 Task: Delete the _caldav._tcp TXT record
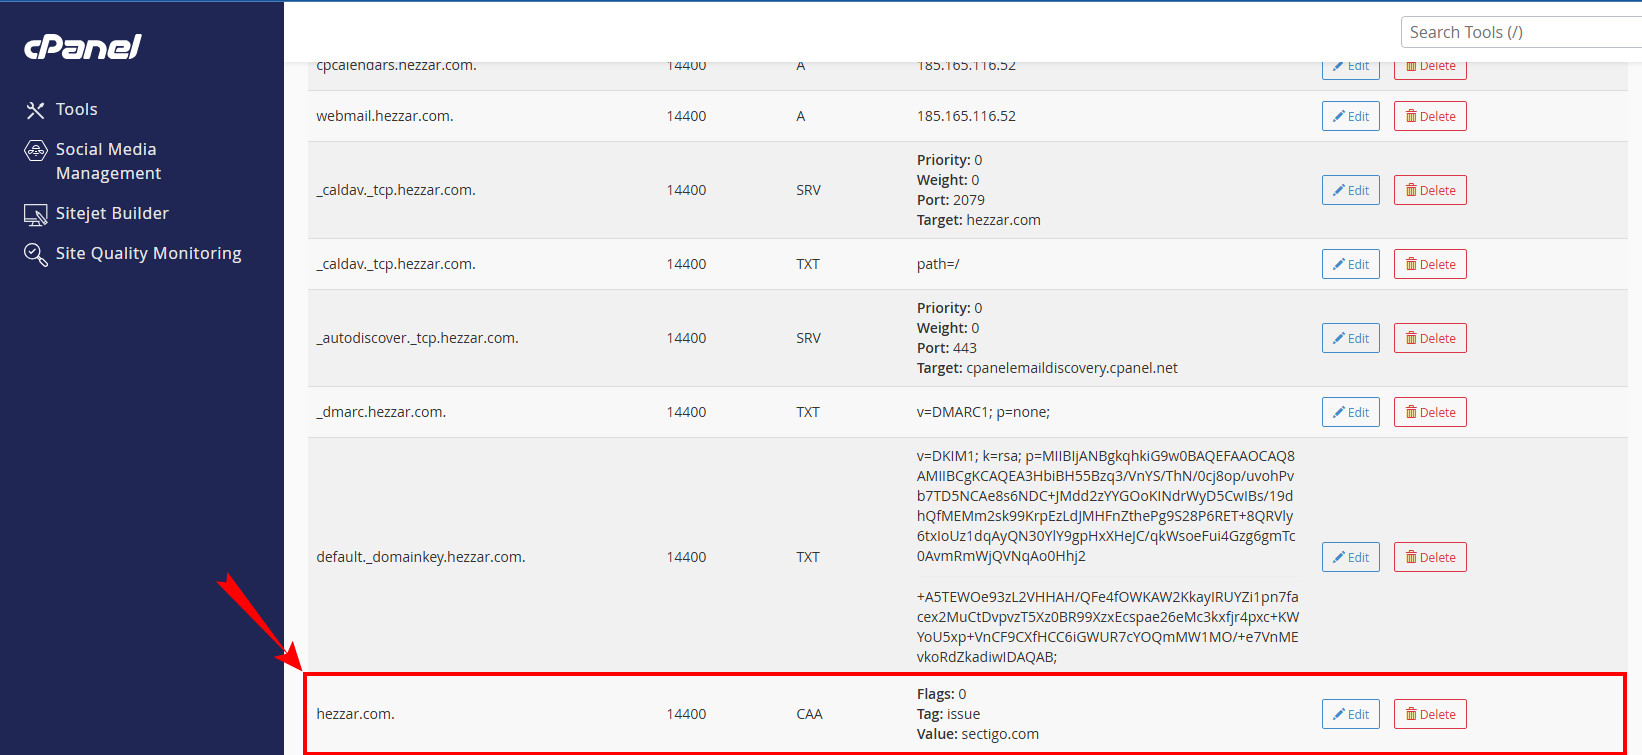(x=1430, y=264)
